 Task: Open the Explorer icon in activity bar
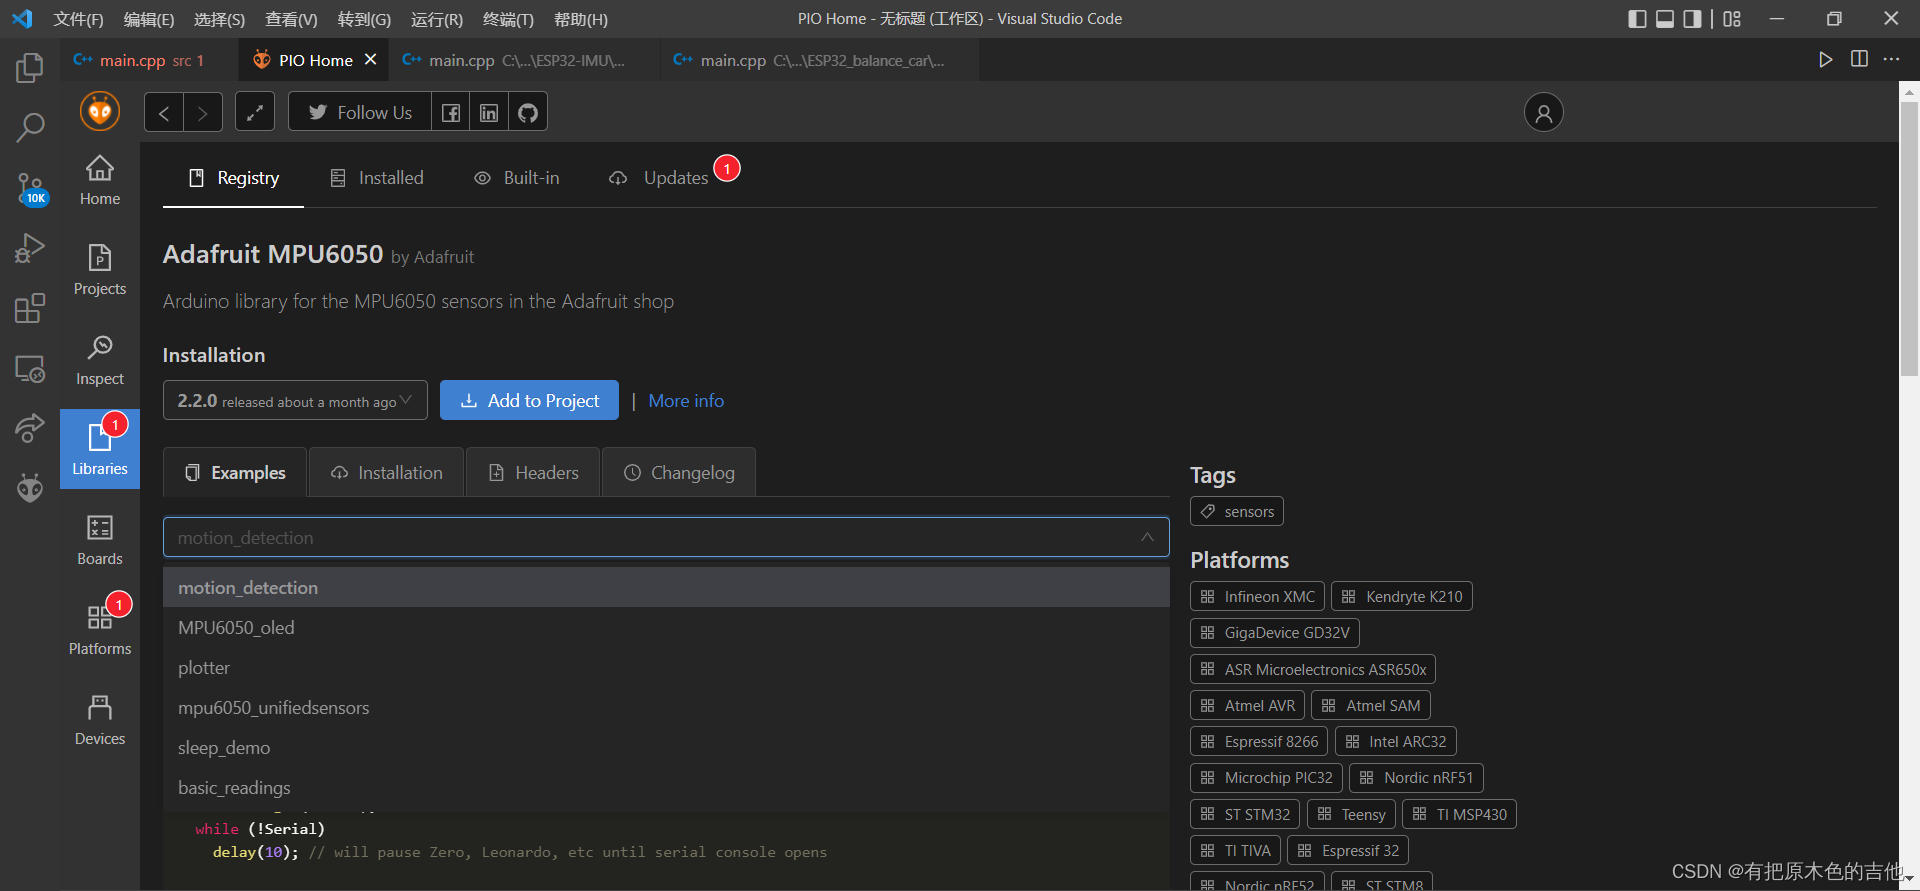point(30,68)
